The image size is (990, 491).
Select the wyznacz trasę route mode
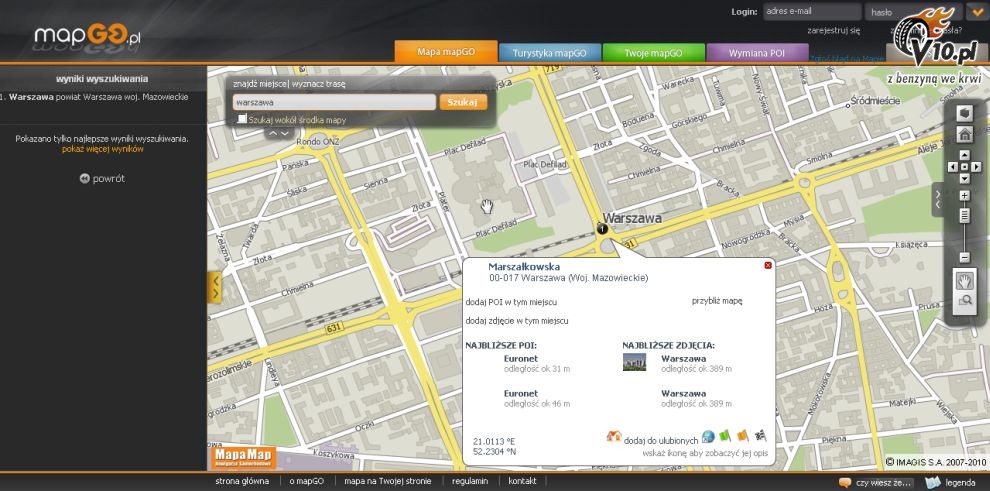pos(319,83)
